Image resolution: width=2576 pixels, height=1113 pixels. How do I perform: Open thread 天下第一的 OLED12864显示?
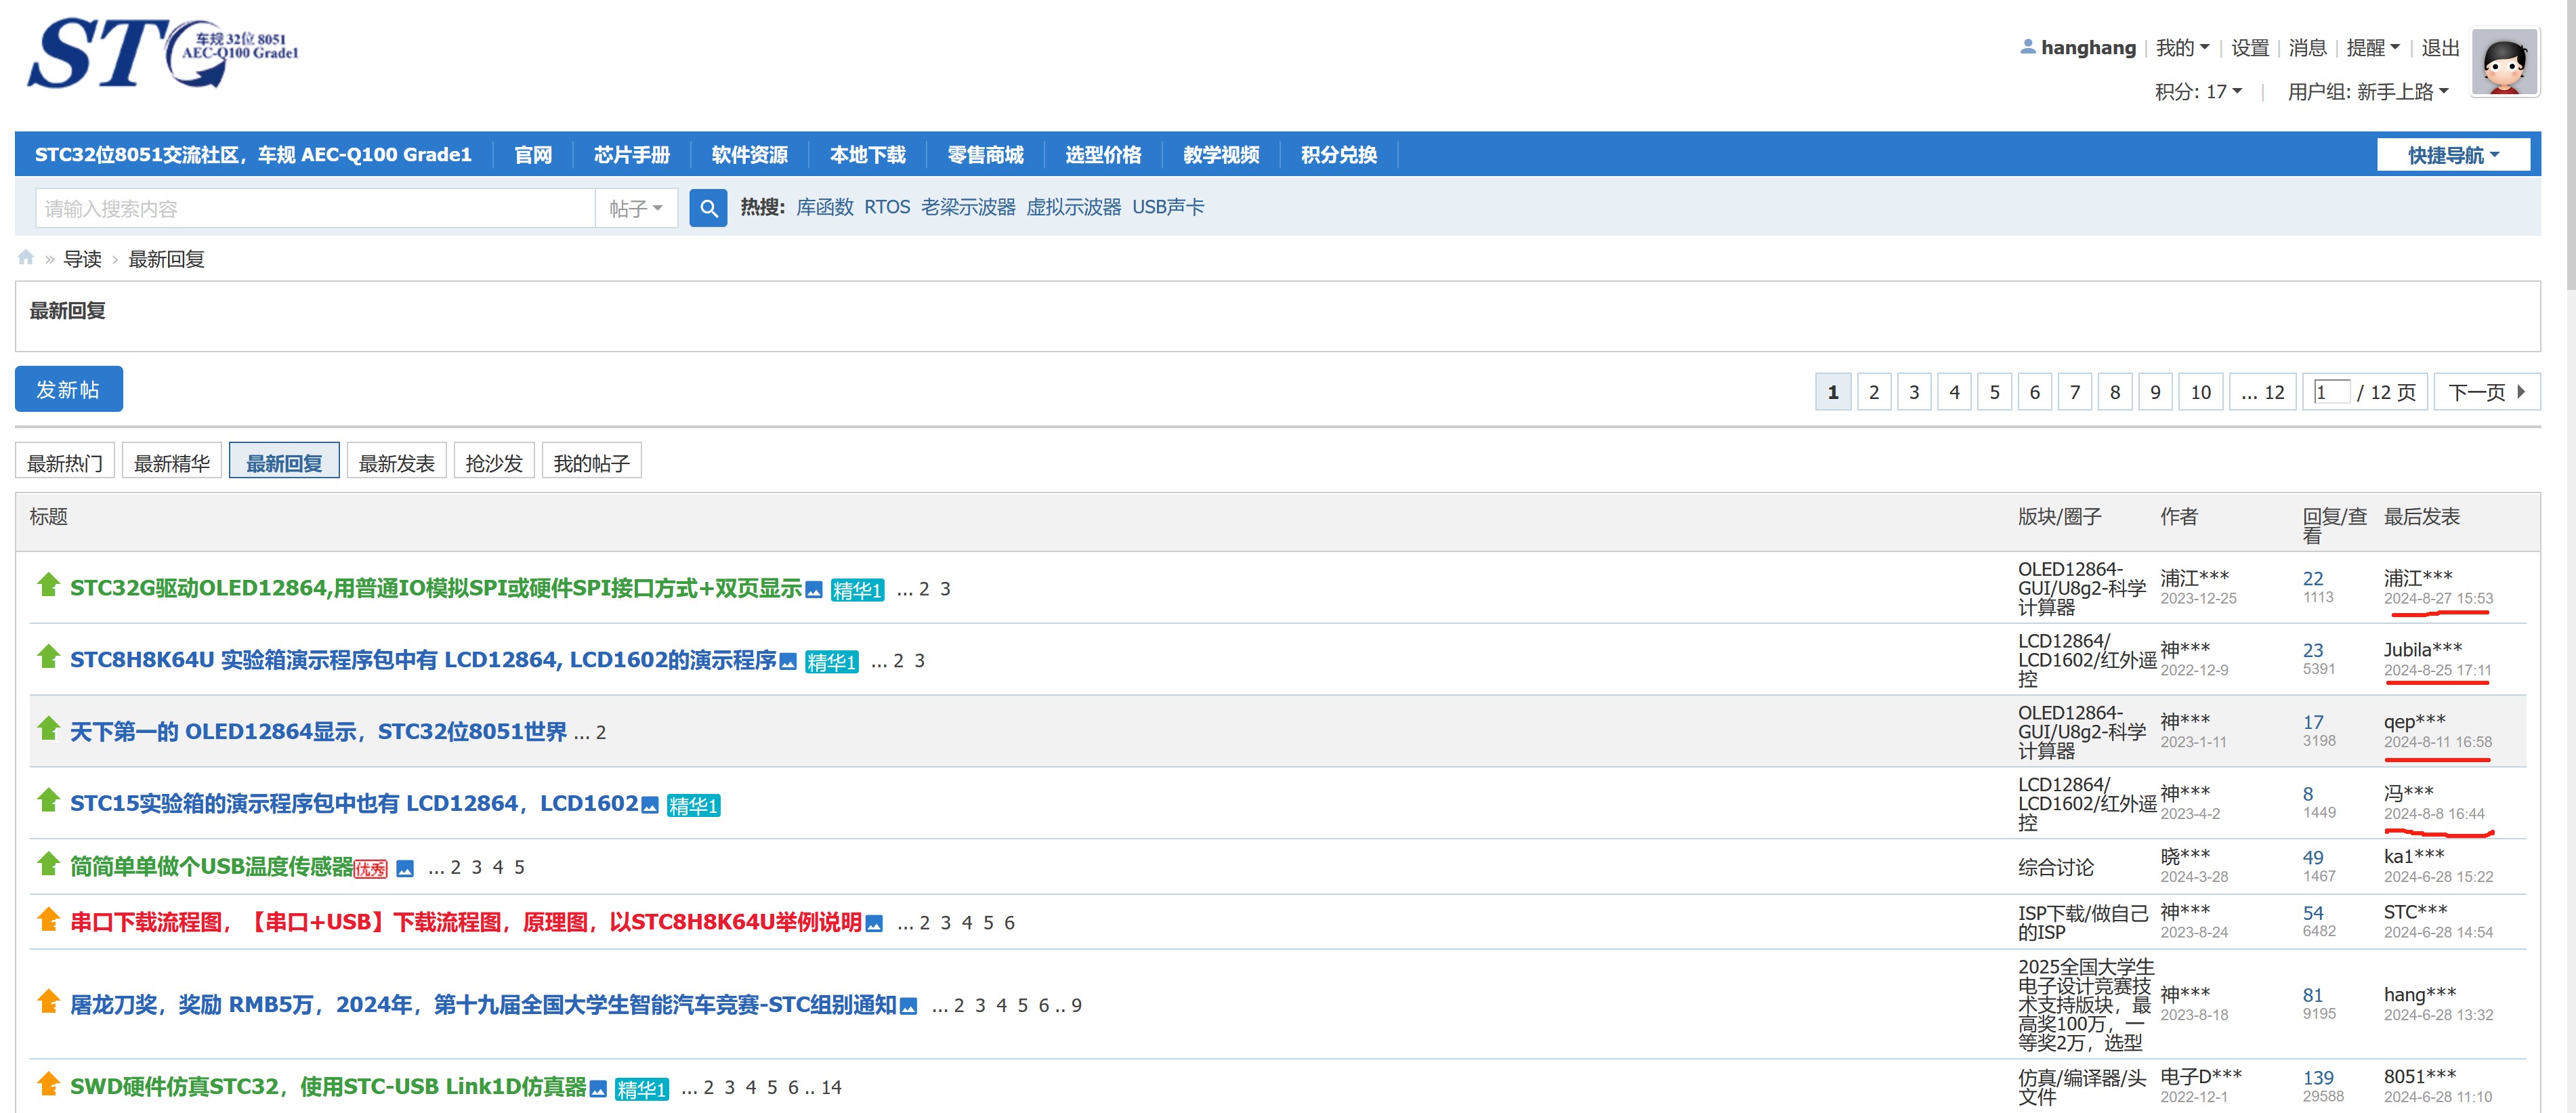[318, 732]
